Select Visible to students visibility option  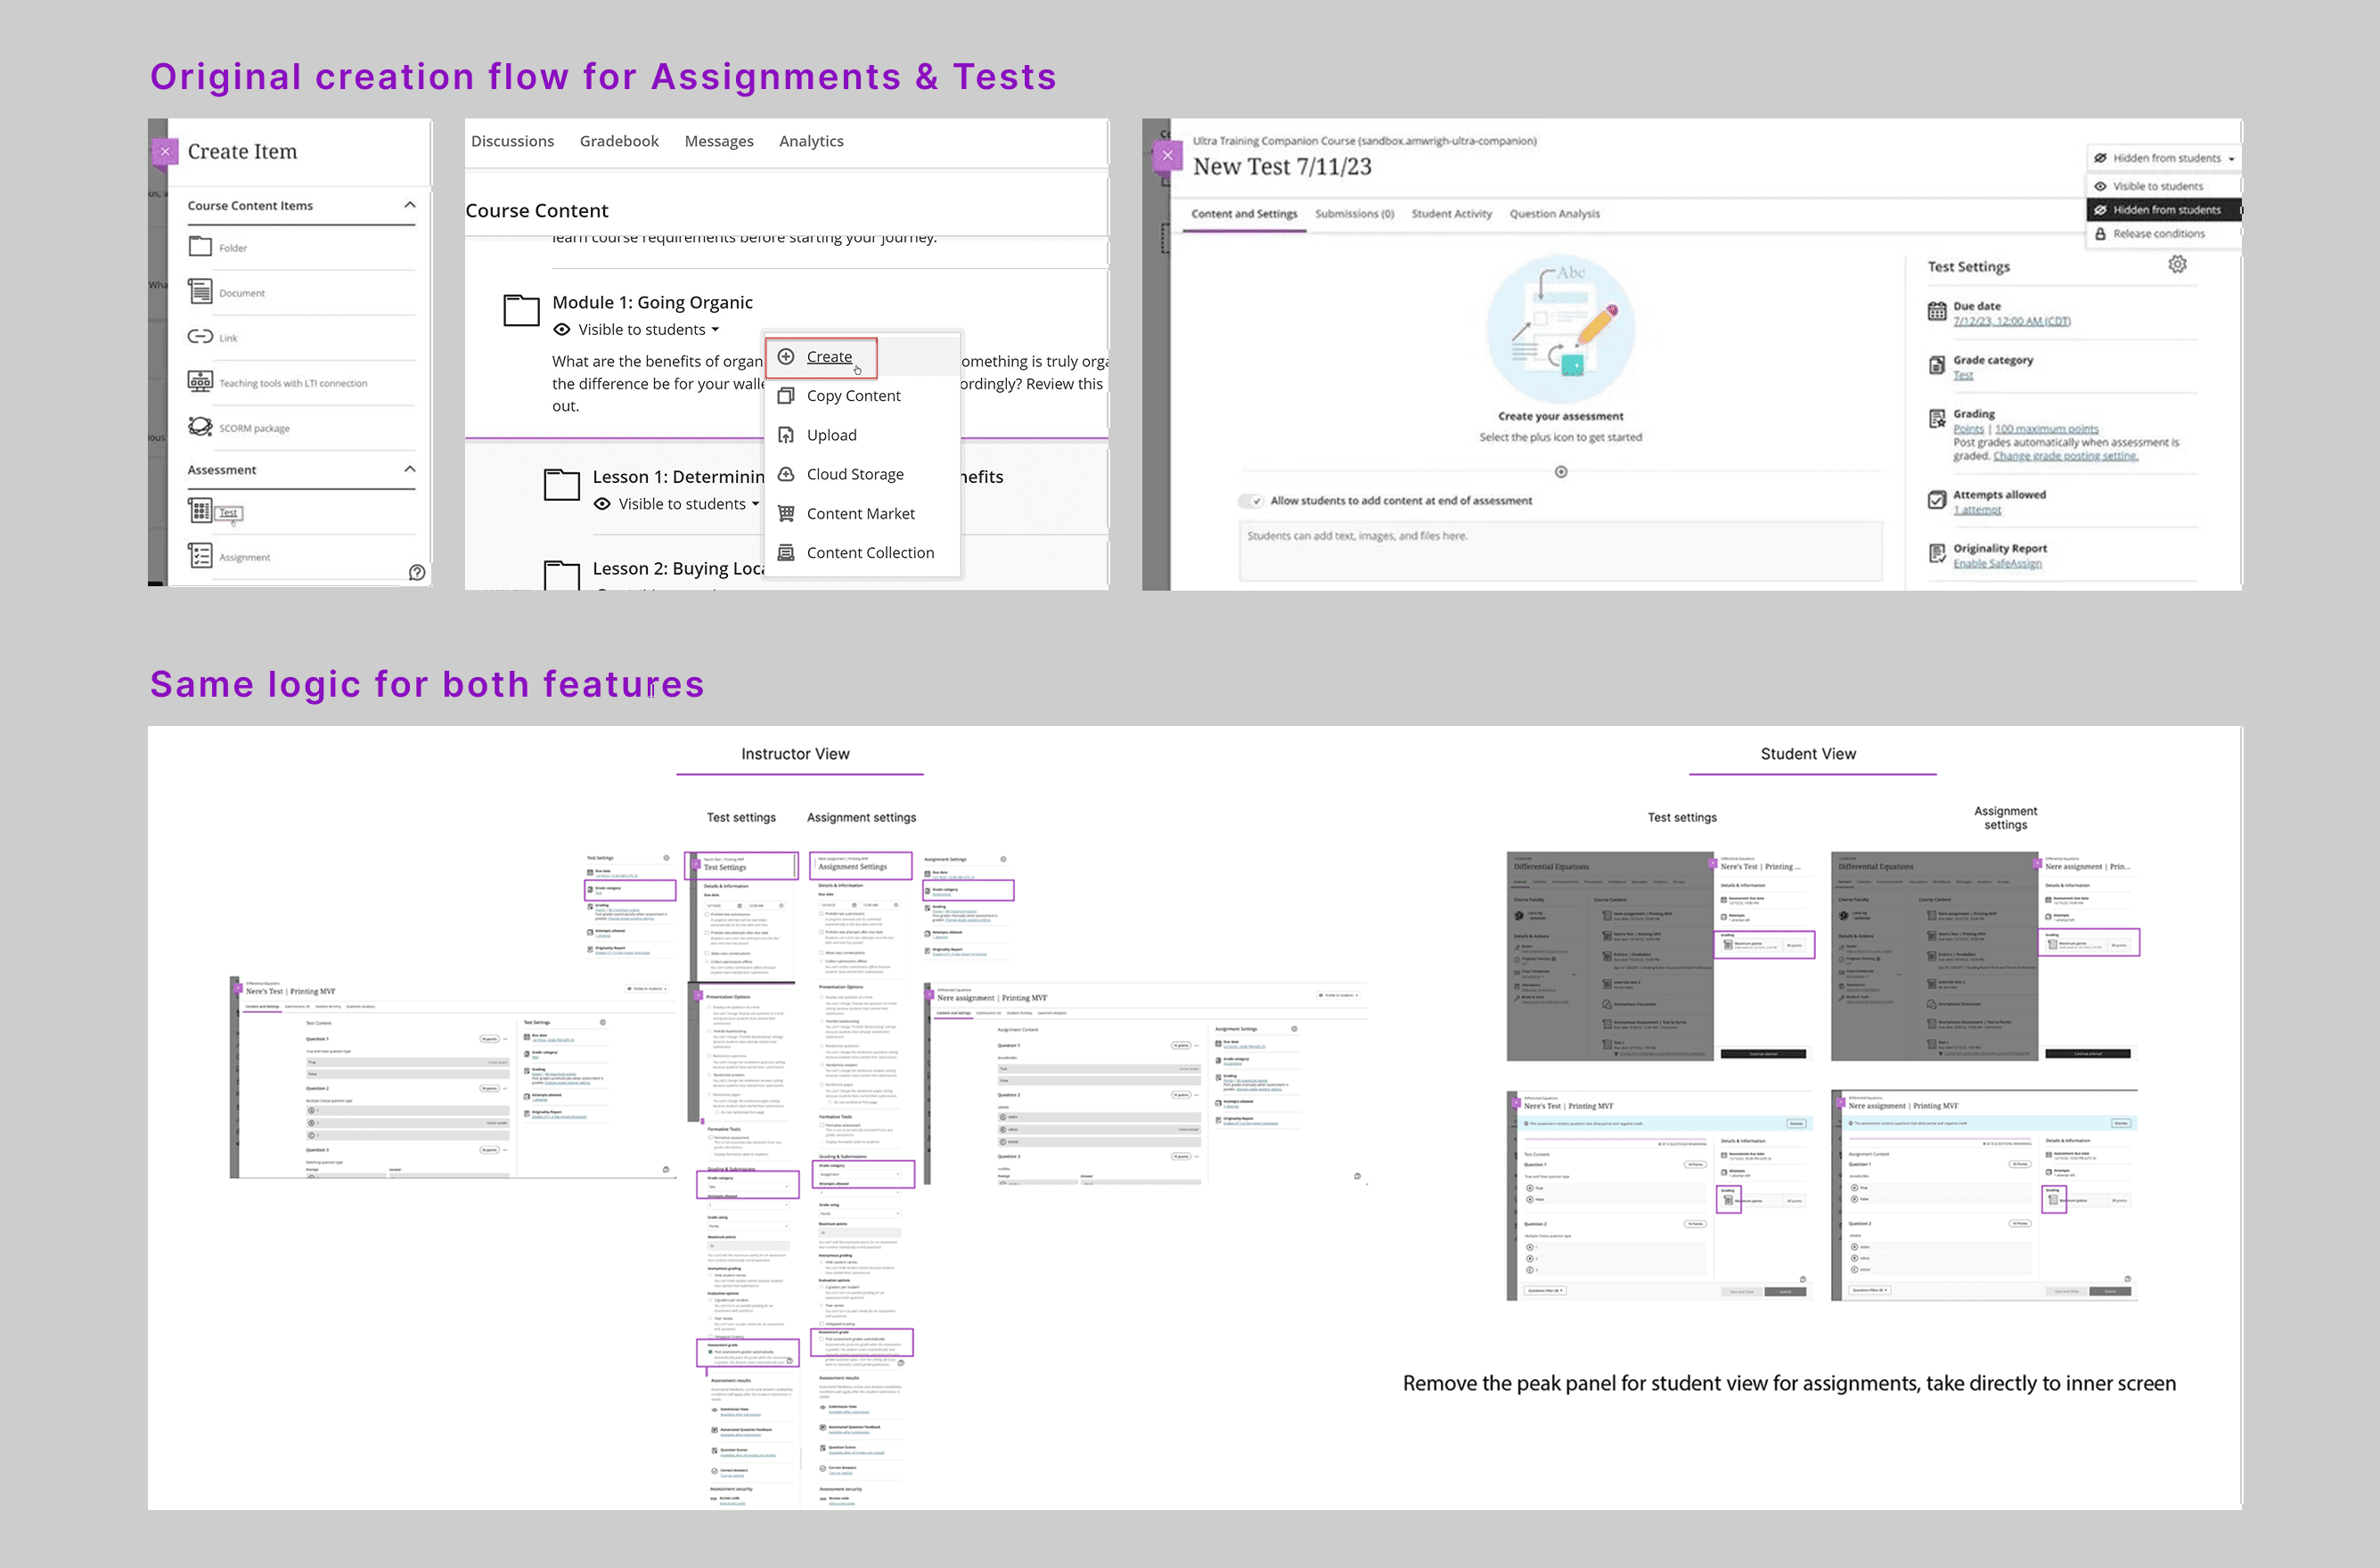(2157, 186)
